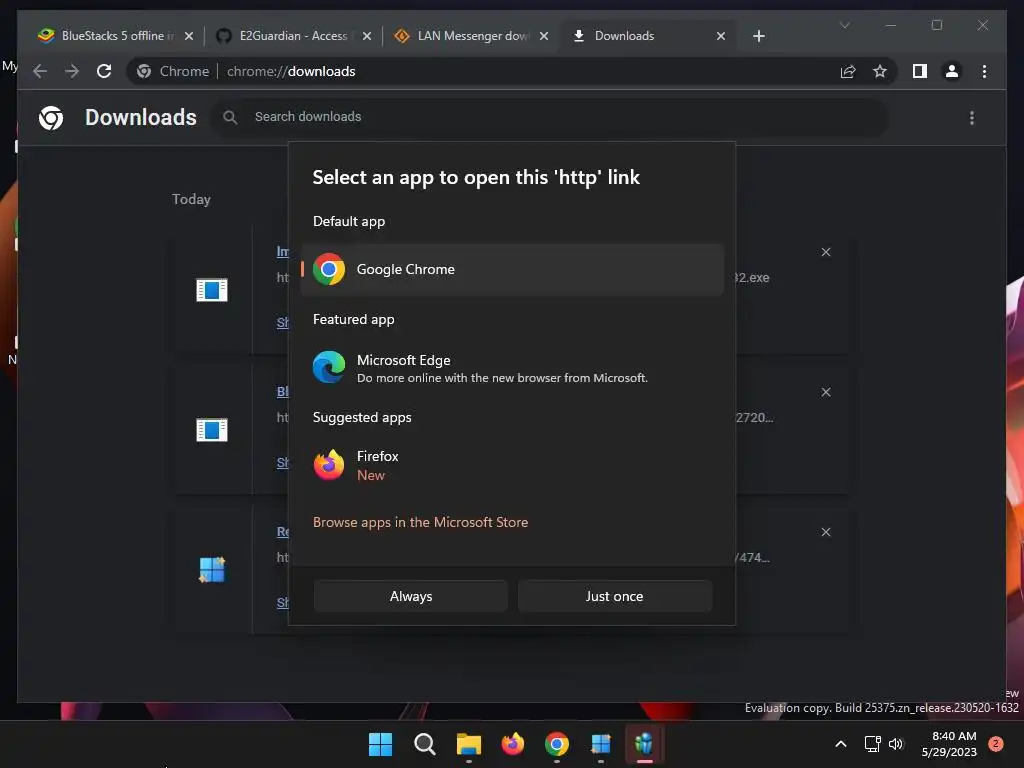This screenshot has height=768, width=1024.
Task: Open network status in system tray
Action: pyautogui.click(x=872, y=744)
